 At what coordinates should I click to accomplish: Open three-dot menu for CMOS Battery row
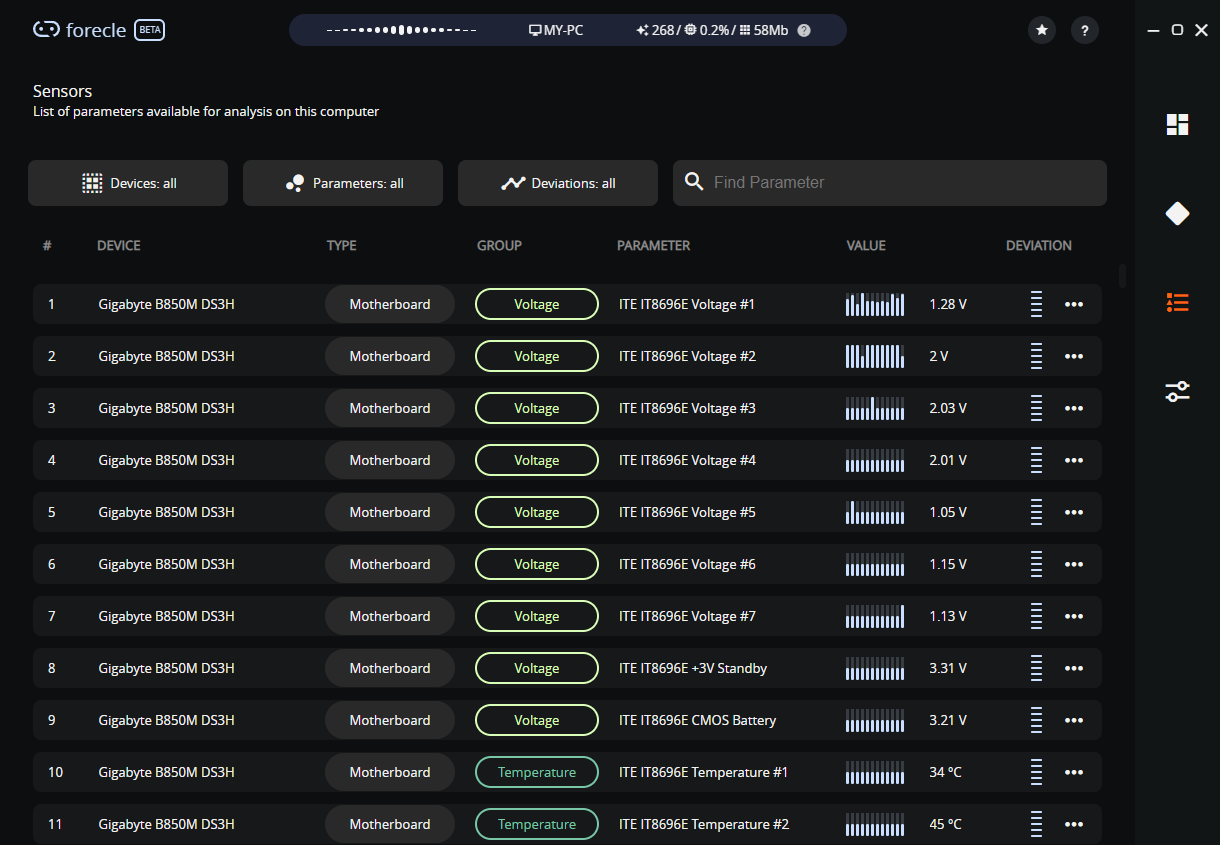(1074, 720)
